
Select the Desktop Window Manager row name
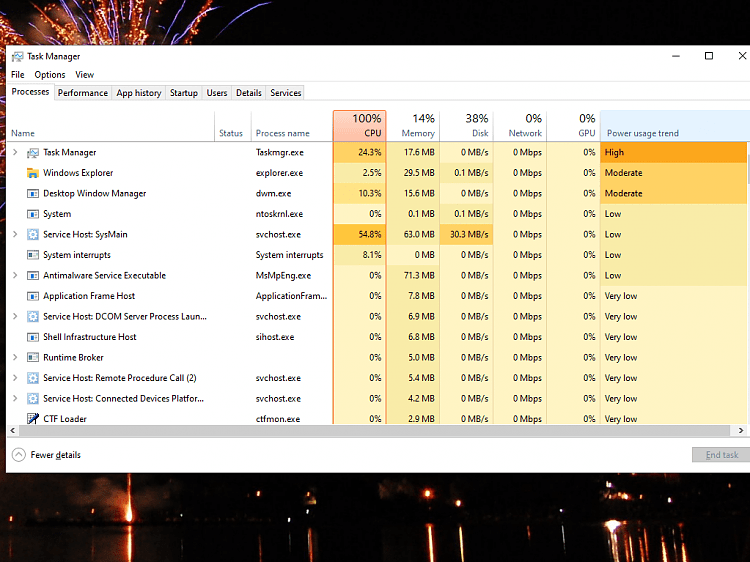click(95, 194)
